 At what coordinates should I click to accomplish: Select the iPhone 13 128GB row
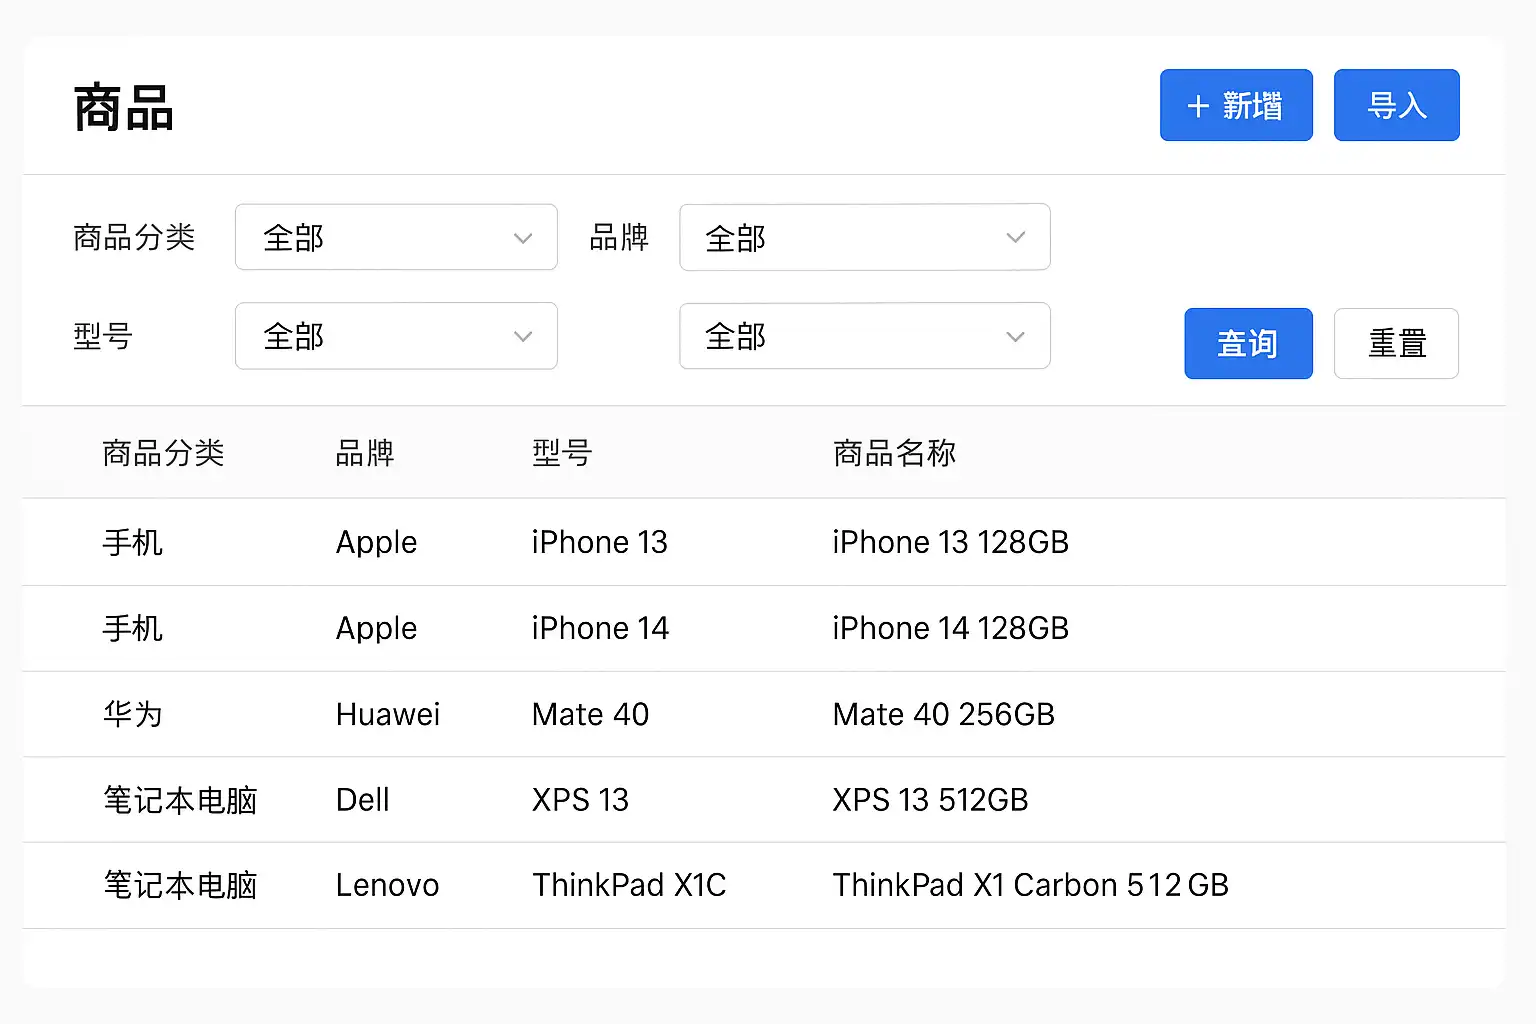click(x=950, y=542)
